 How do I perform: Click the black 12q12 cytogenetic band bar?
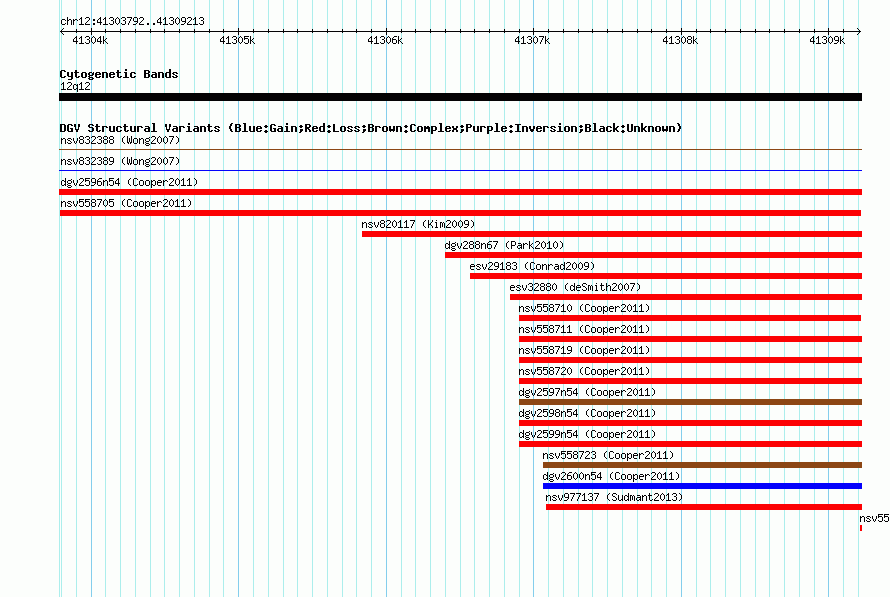(460, 97)
